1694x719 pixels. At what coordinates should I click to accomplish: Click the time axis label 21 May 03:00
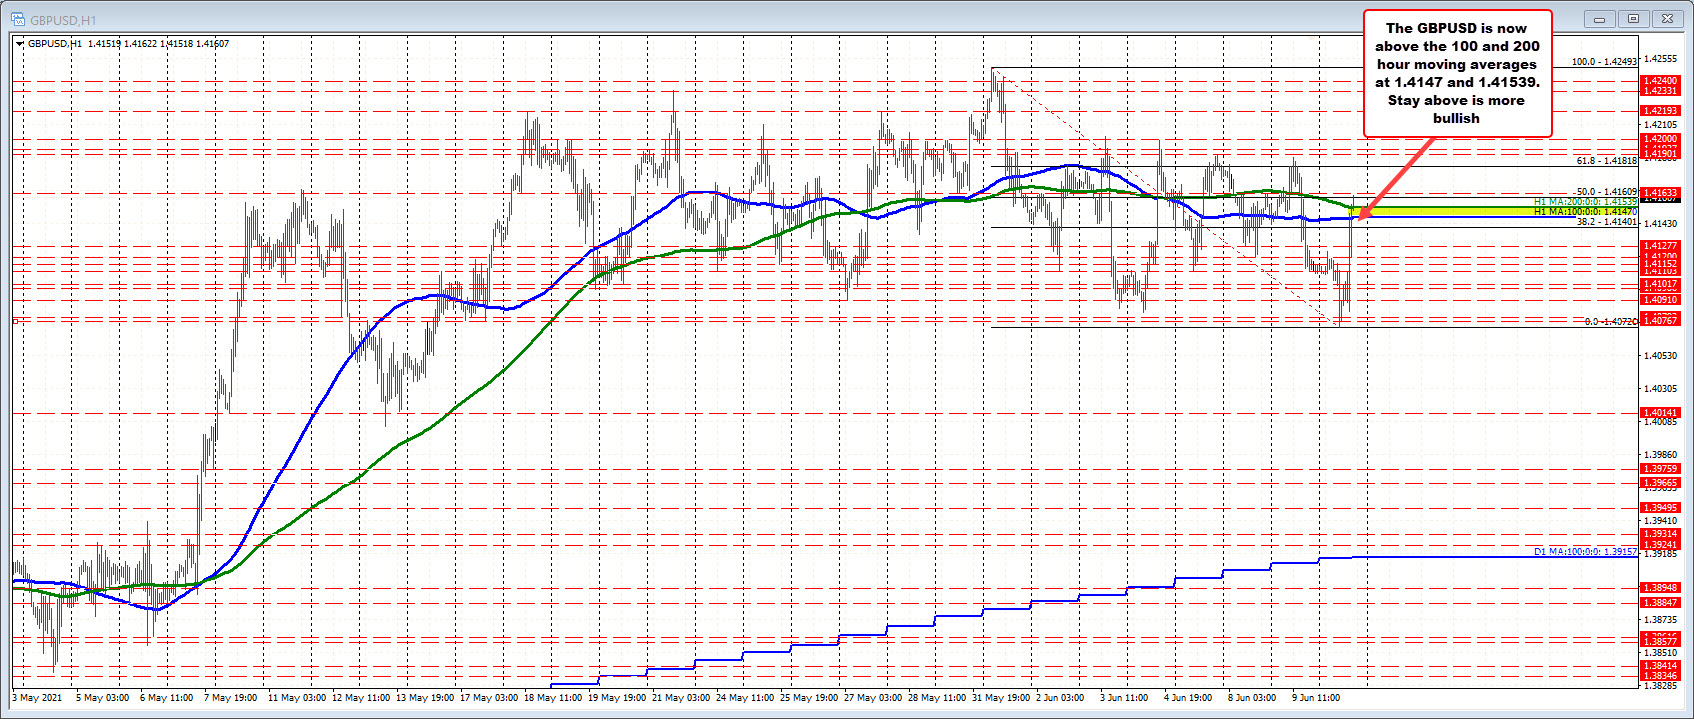(681, 698)
